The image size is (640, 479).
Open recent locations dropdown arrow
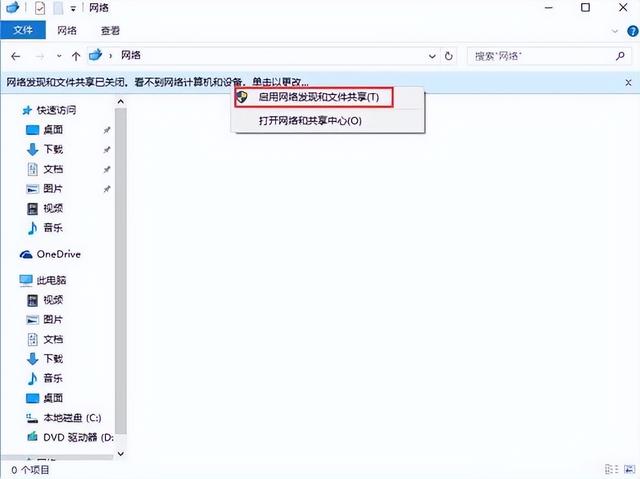59,56
